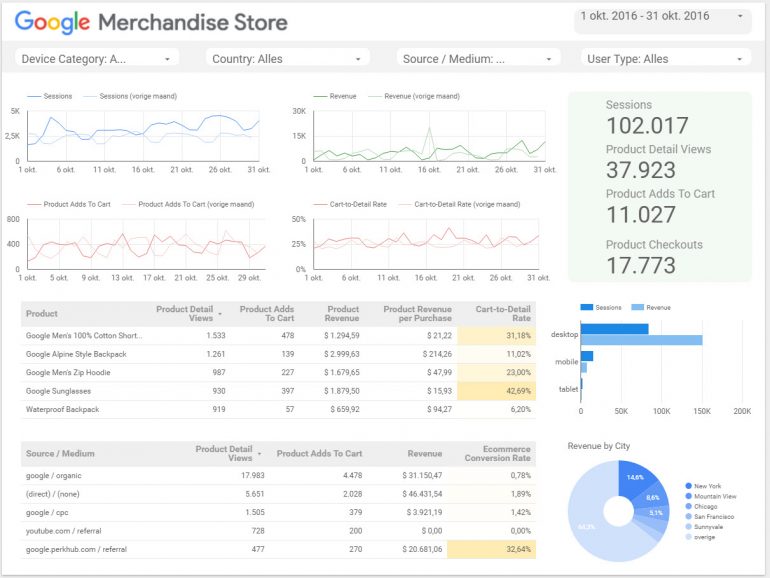Select the google / organic row
The width and height of the screenshot is (770, 578).
(x=278, y=475)
